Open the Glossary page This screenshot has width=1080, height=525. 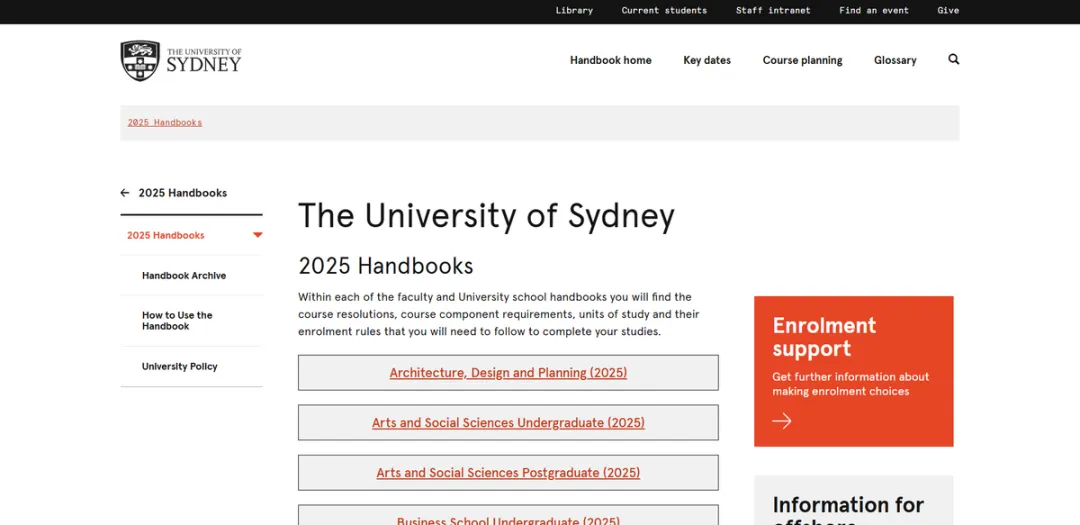coord(895,60)
